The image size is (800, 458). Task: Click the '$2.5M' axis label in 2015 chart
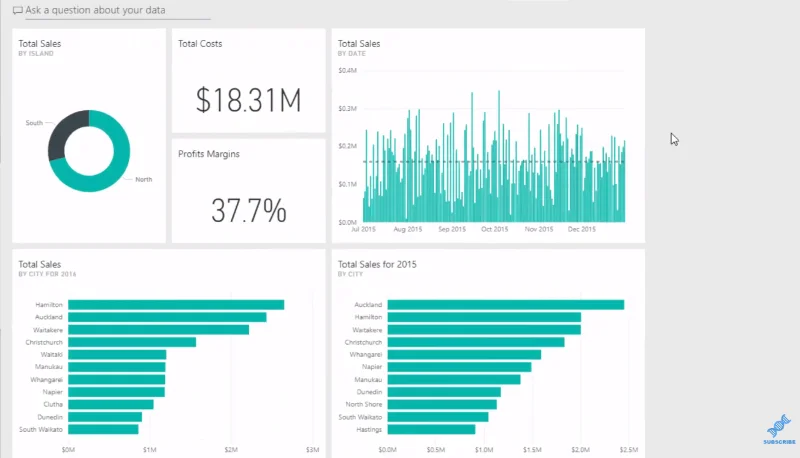point(629,450)
